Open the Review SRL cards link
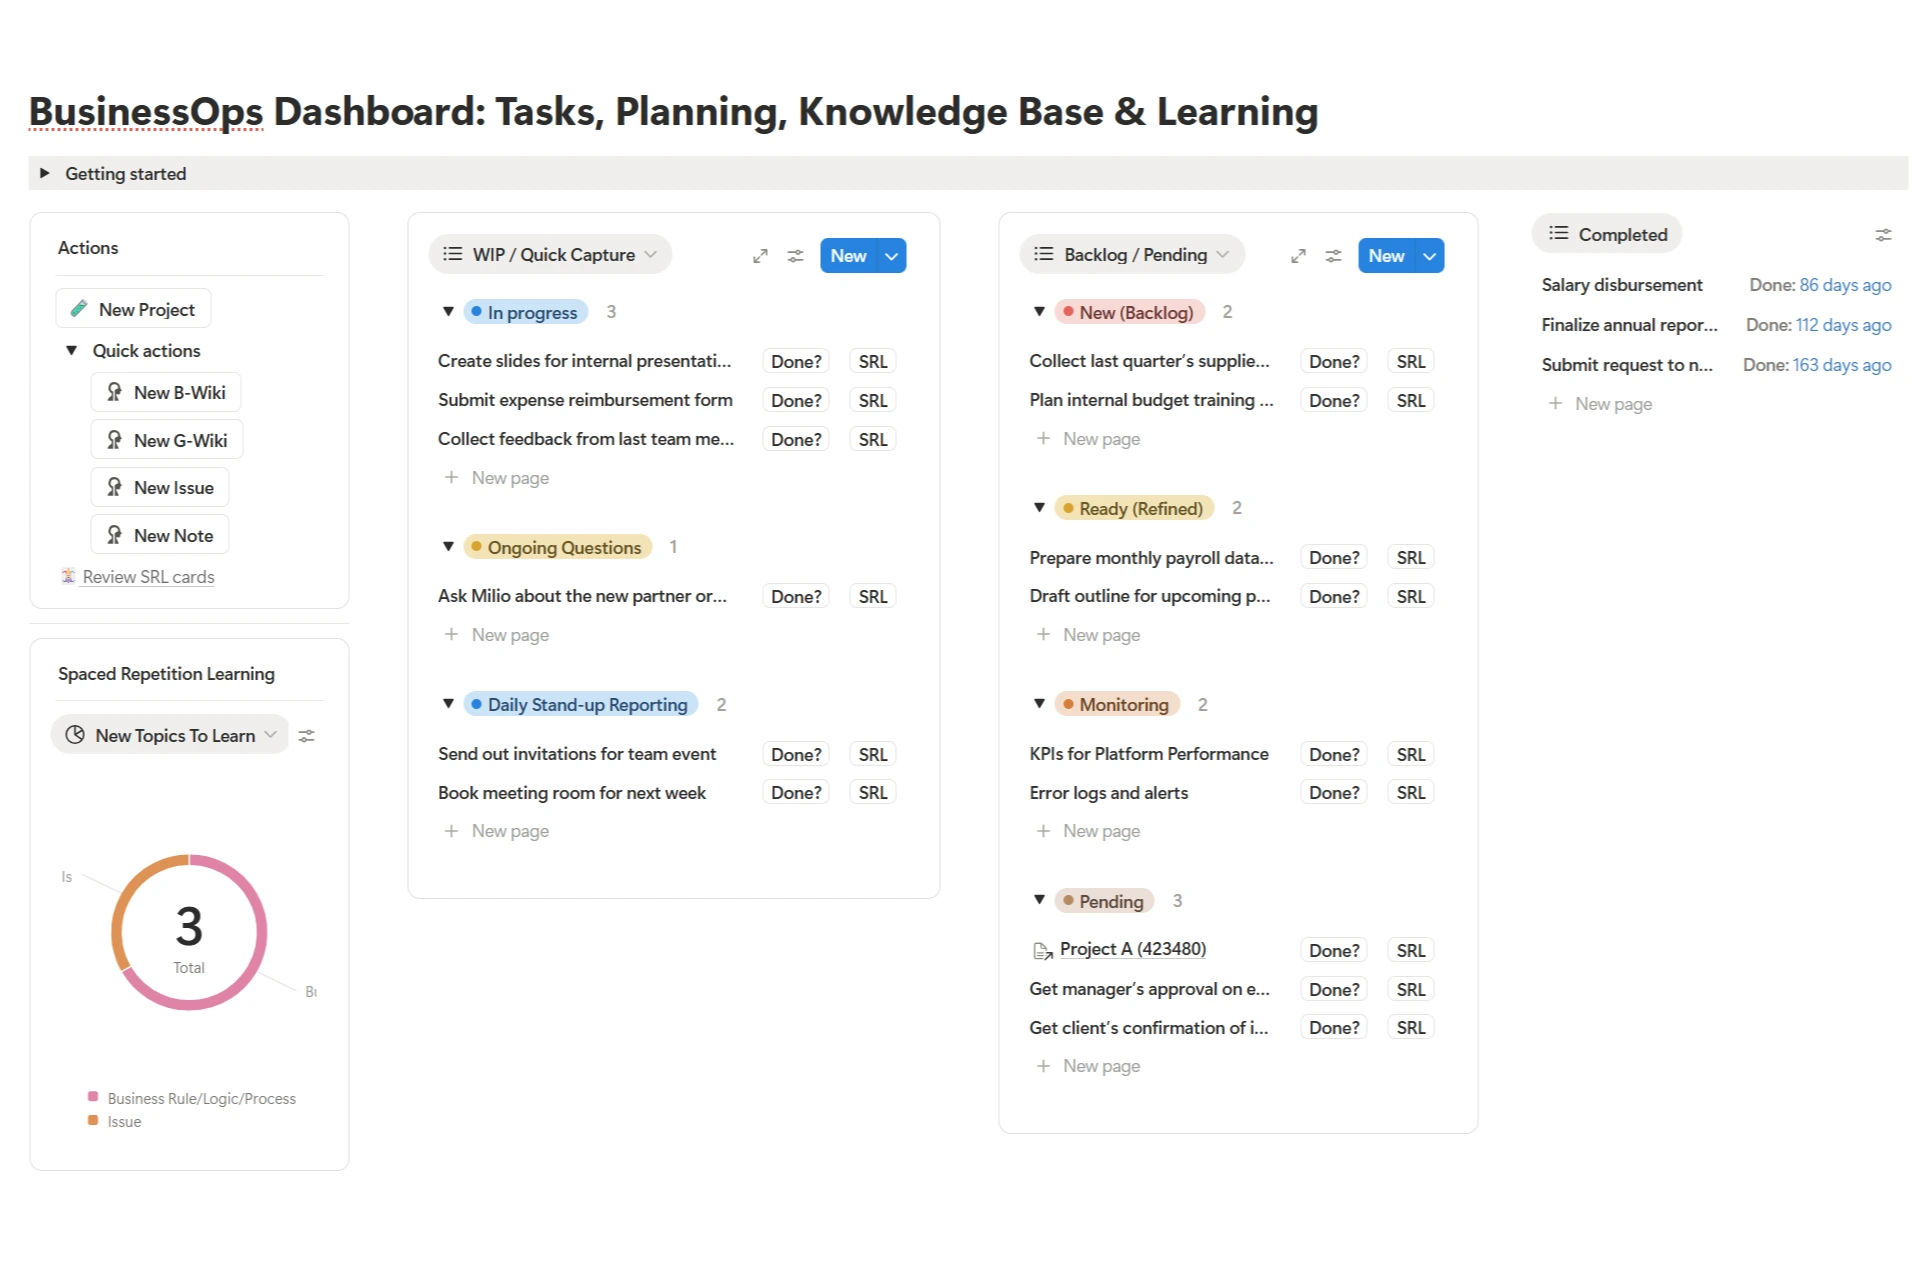This screenshot has width=1920, height=1280. [148, 577]
